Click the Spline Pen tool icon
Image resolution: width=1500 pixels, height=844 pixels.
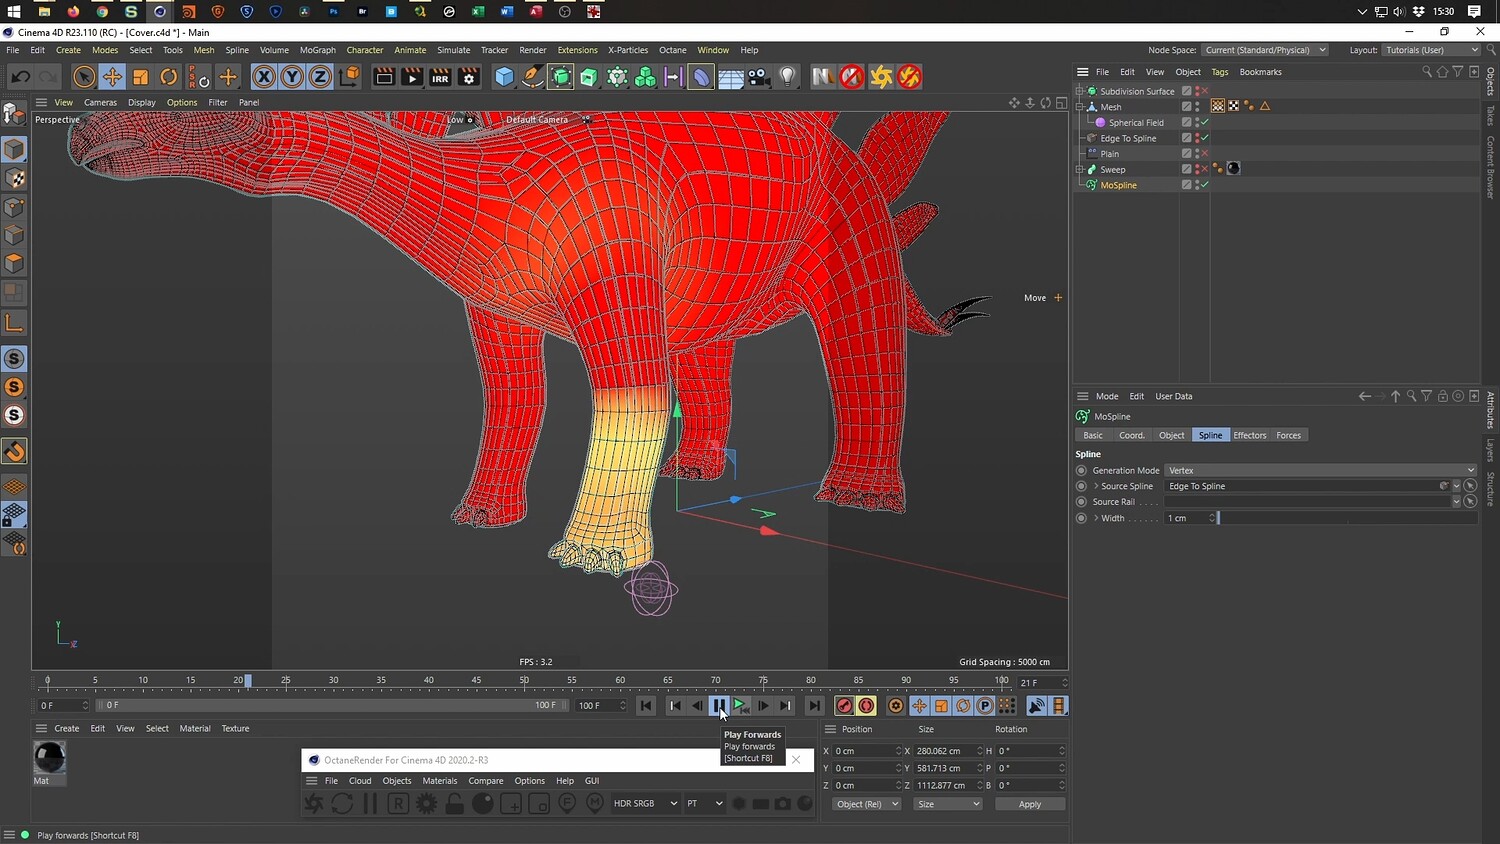tap(533, 77)
